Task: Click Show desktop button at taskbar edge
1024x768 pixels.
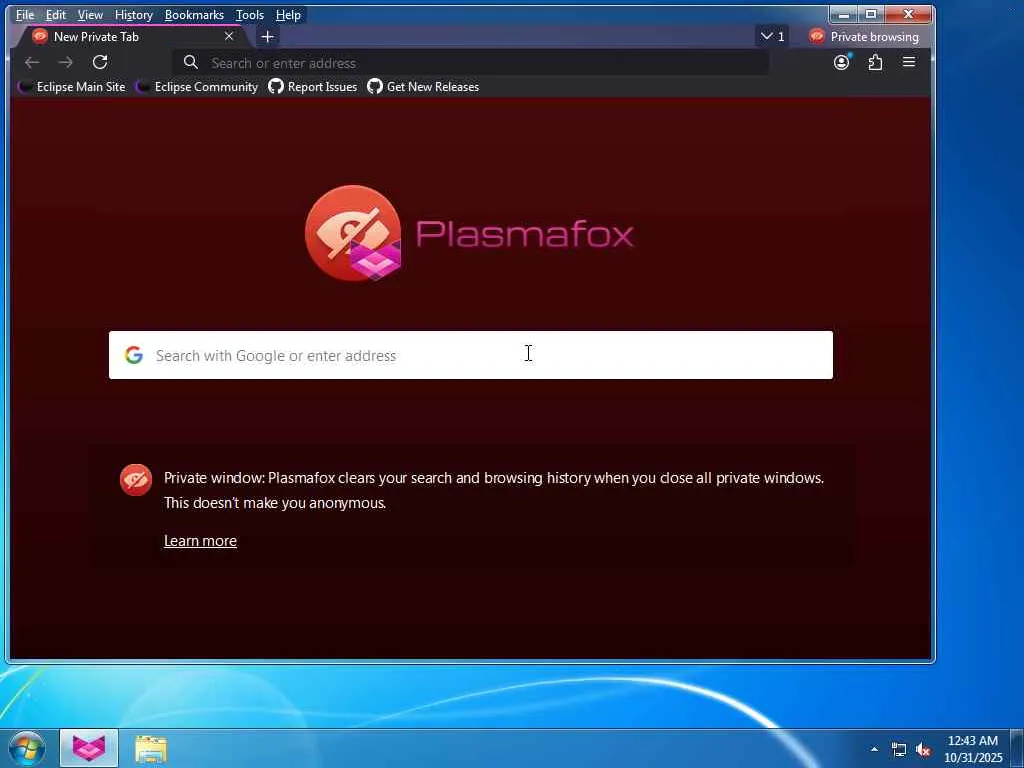Action: click(1017, 748)
